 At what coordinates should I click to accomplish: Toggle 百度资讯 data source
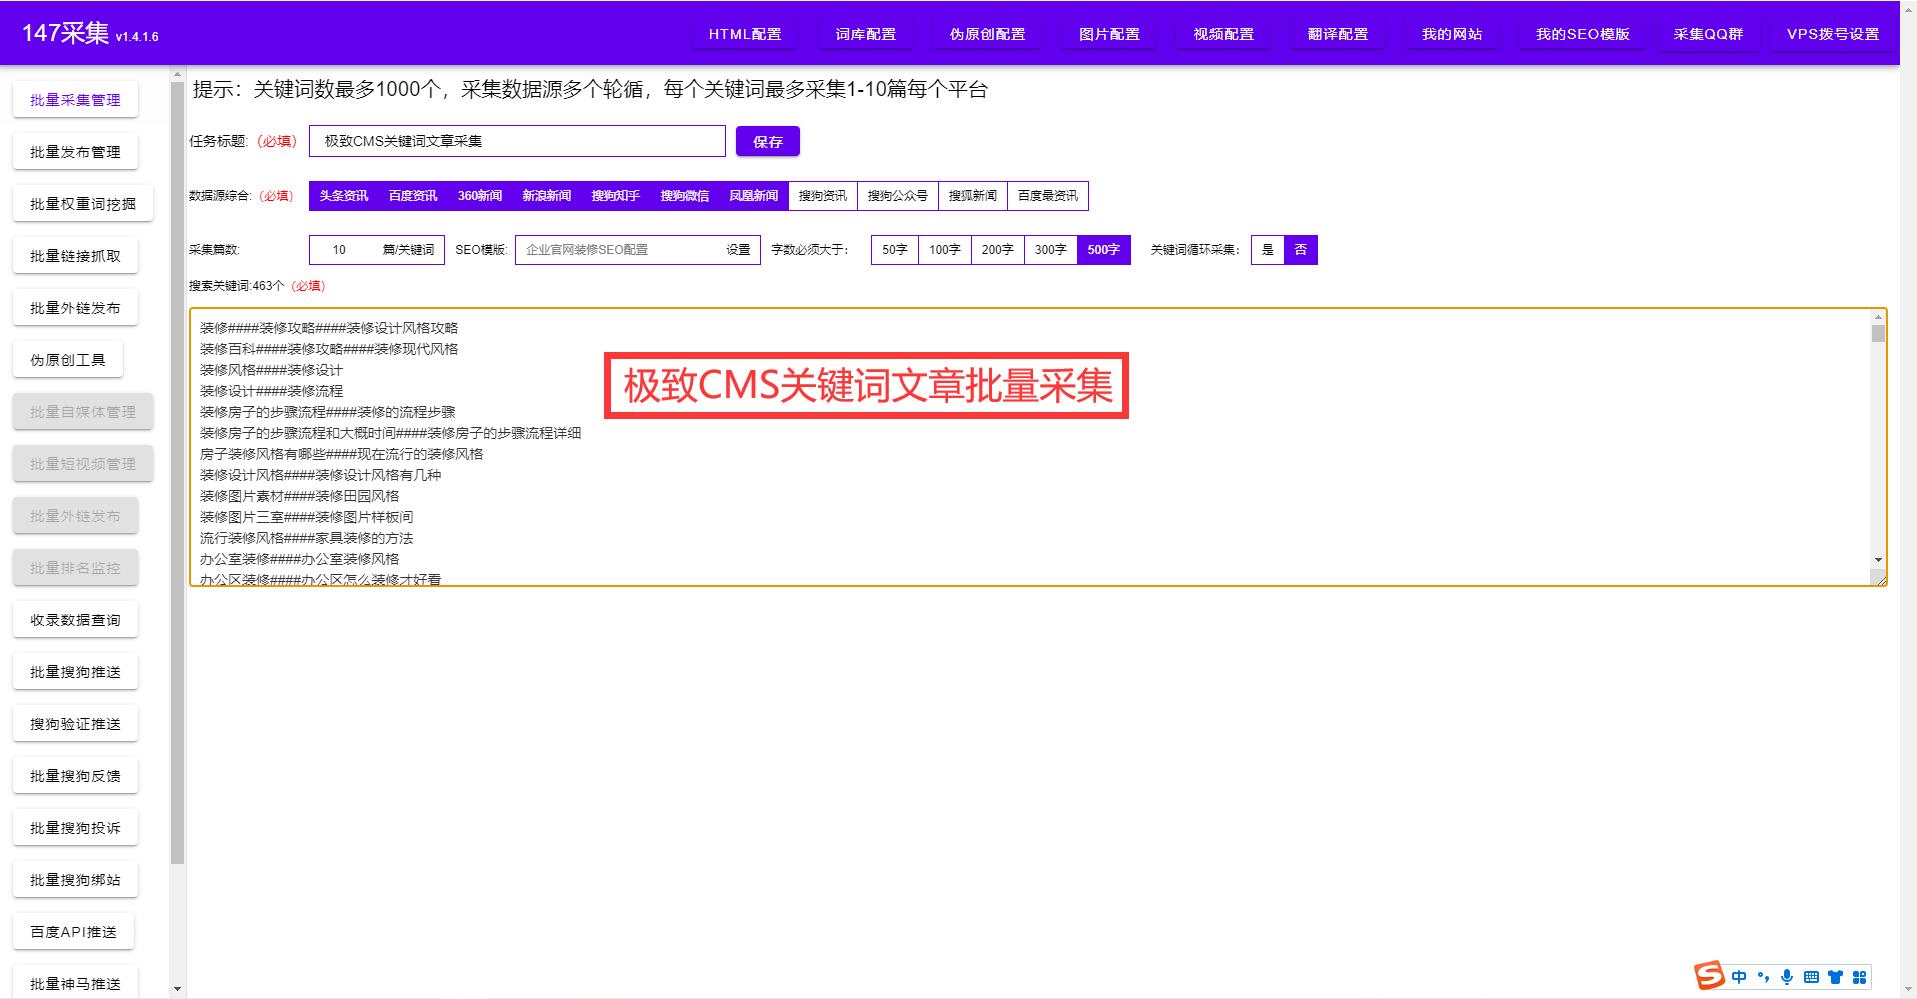coord(413,196)
